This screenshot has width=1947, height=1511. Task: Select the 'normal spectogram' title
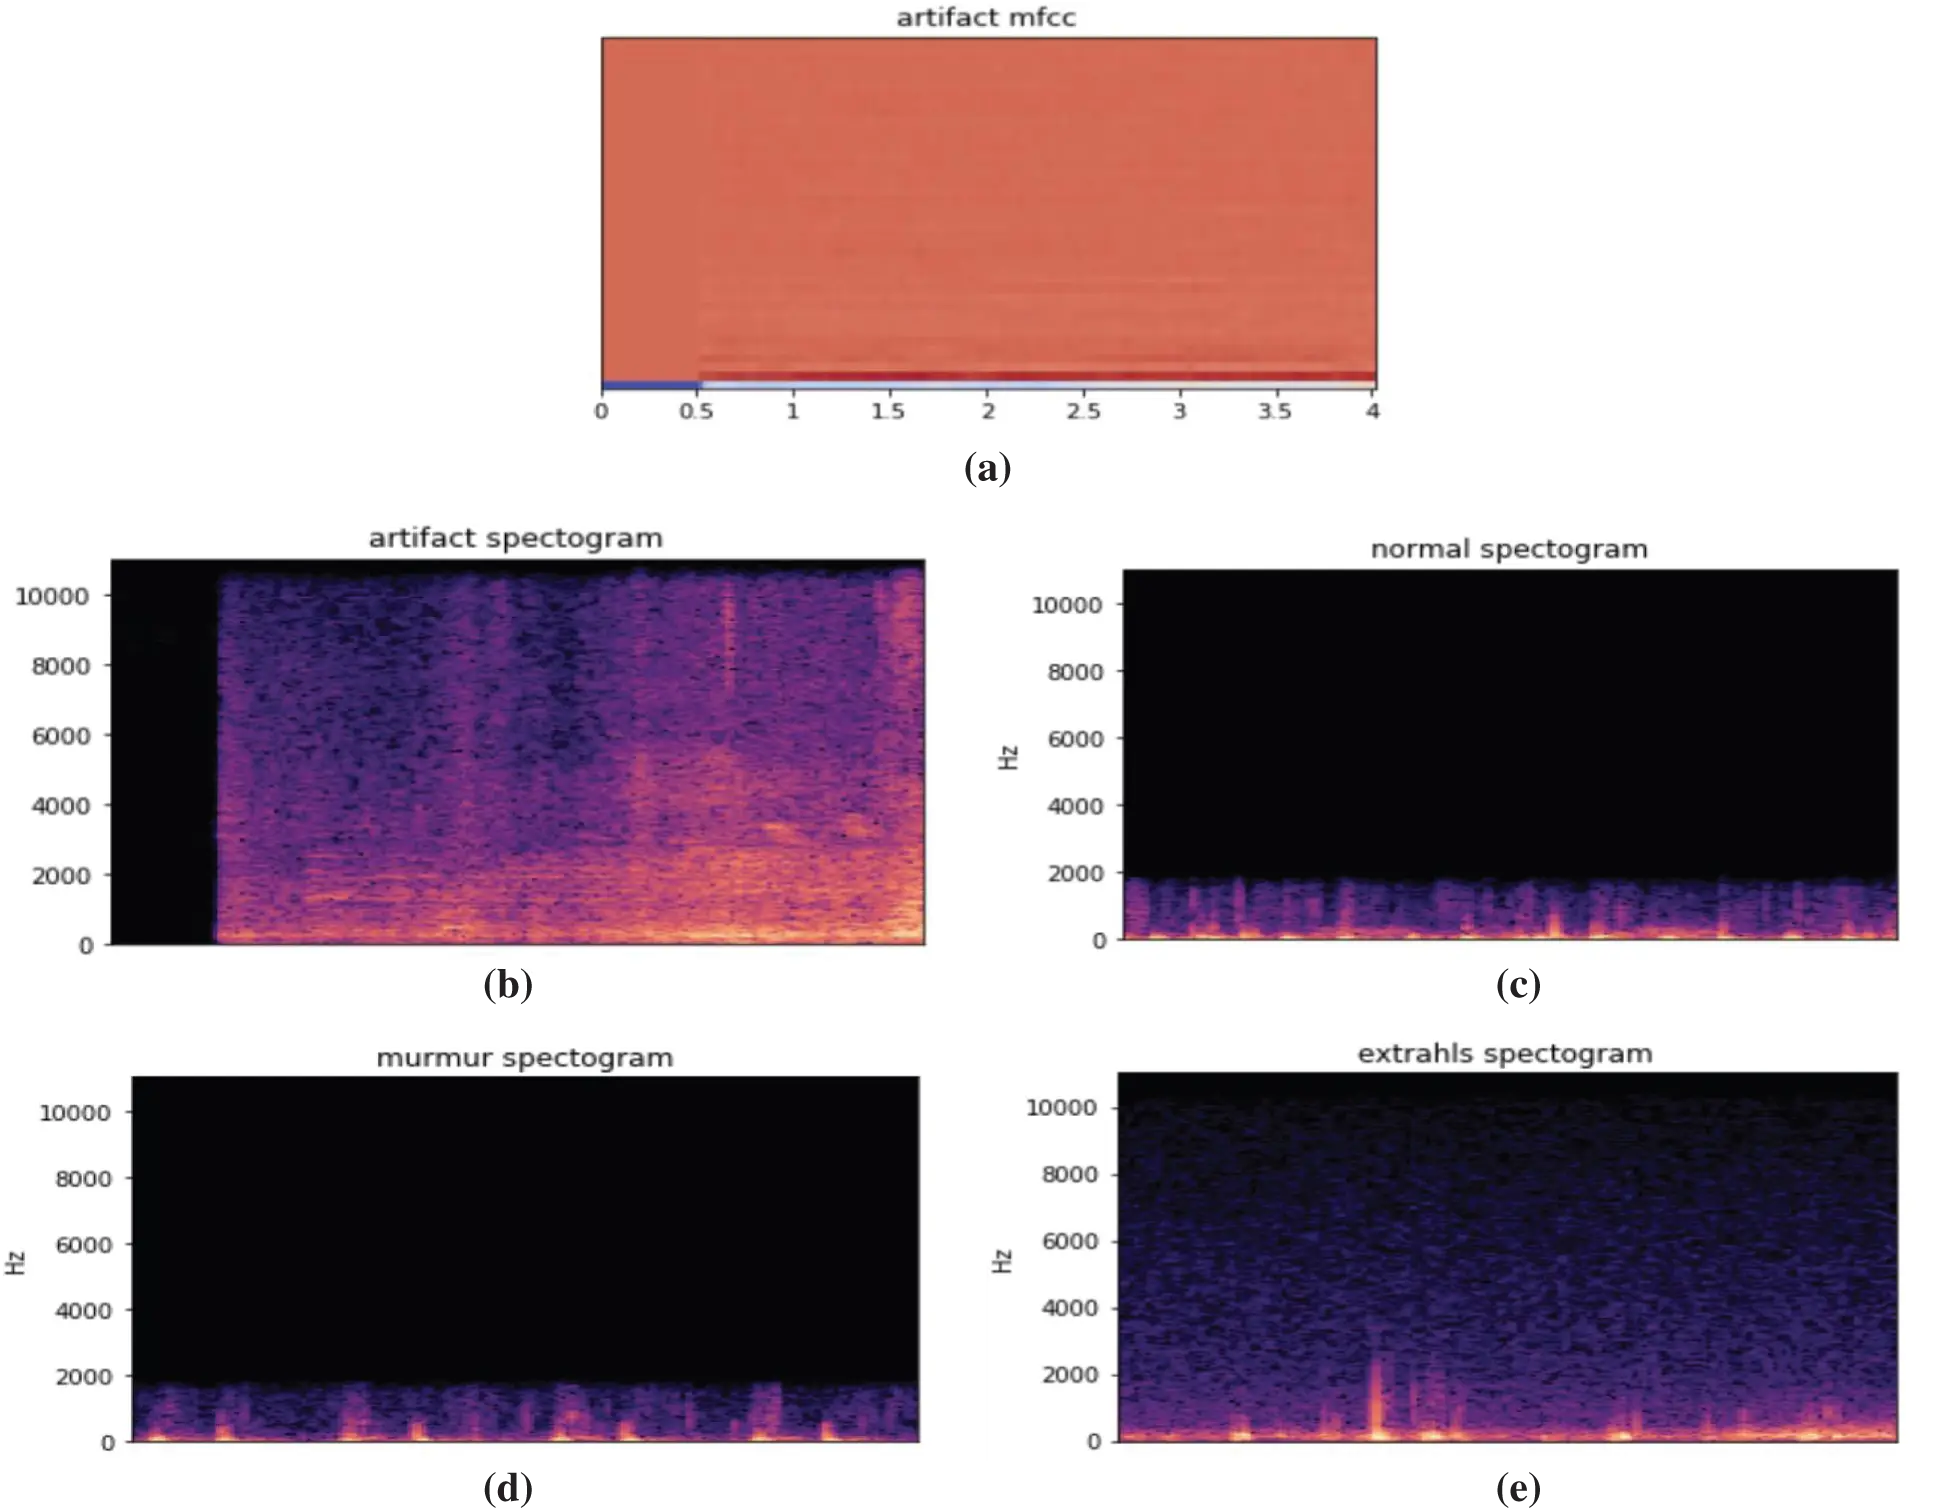point(1509,549)
